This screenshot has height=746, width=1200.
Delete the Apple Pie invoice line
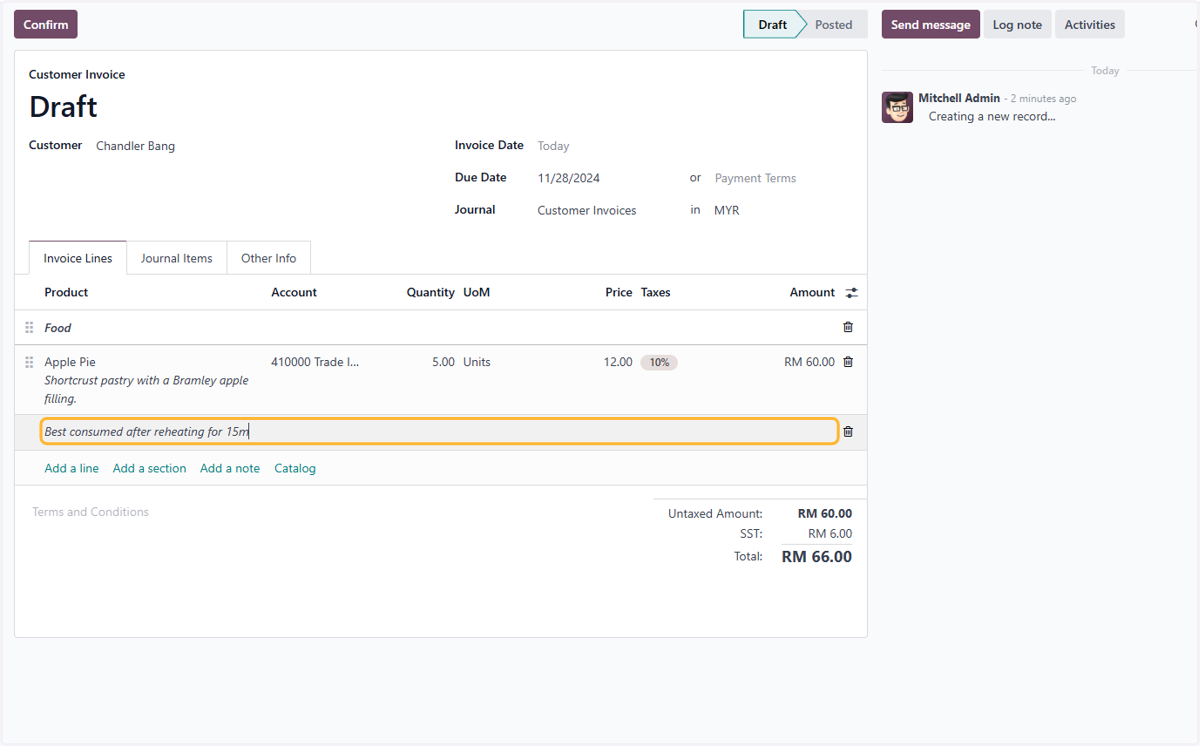(x=848, y=362)
